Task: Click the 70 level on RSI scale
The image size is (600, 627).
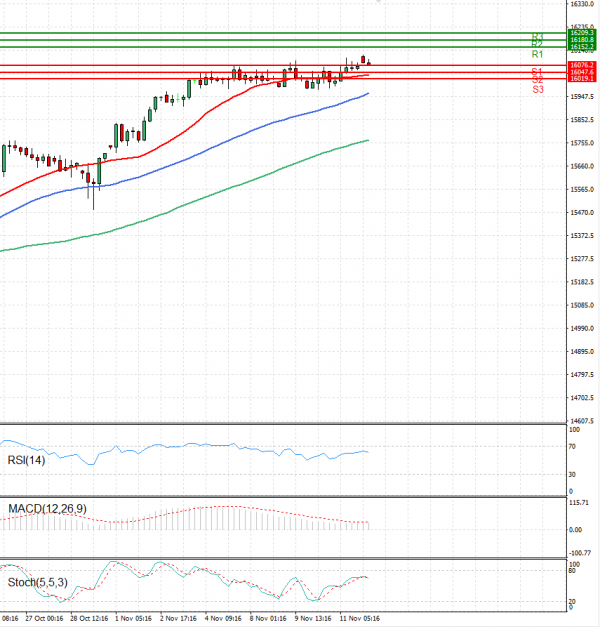Action: pos(572,447)
